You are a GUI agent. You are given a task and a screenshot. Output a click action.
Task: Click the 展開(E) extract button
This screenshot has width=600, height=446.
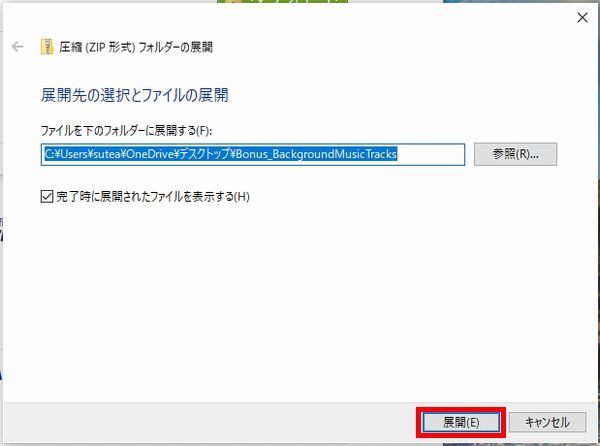pyautogui.click(x=461, y=422)
